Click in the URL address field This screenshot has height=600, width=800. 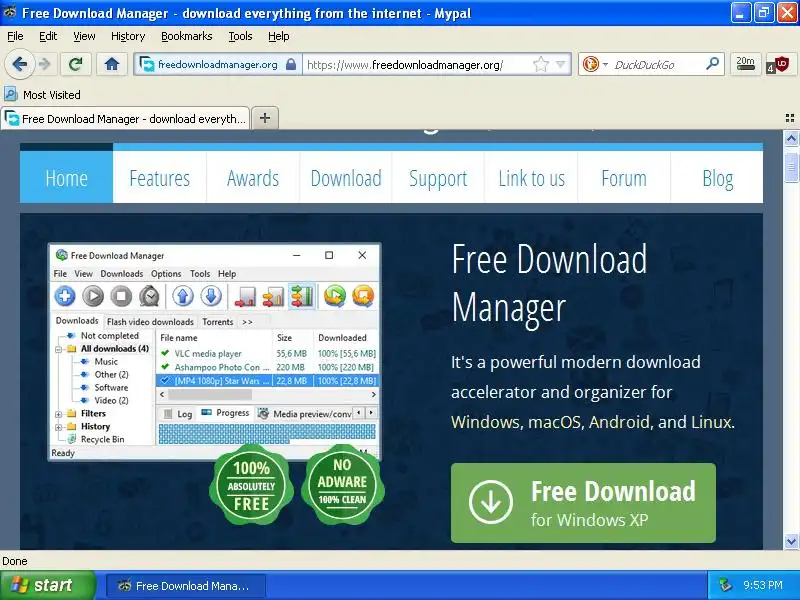(416, 65)
